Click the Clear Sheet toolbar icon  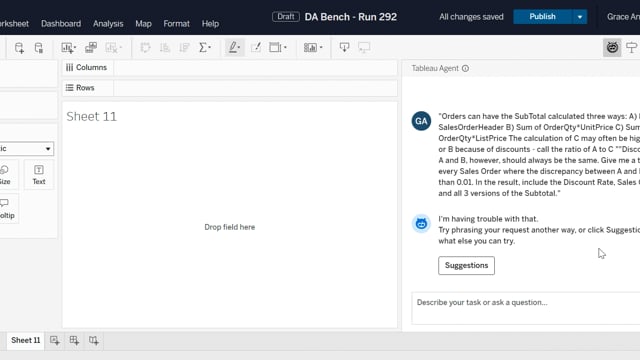click(113, 48)
